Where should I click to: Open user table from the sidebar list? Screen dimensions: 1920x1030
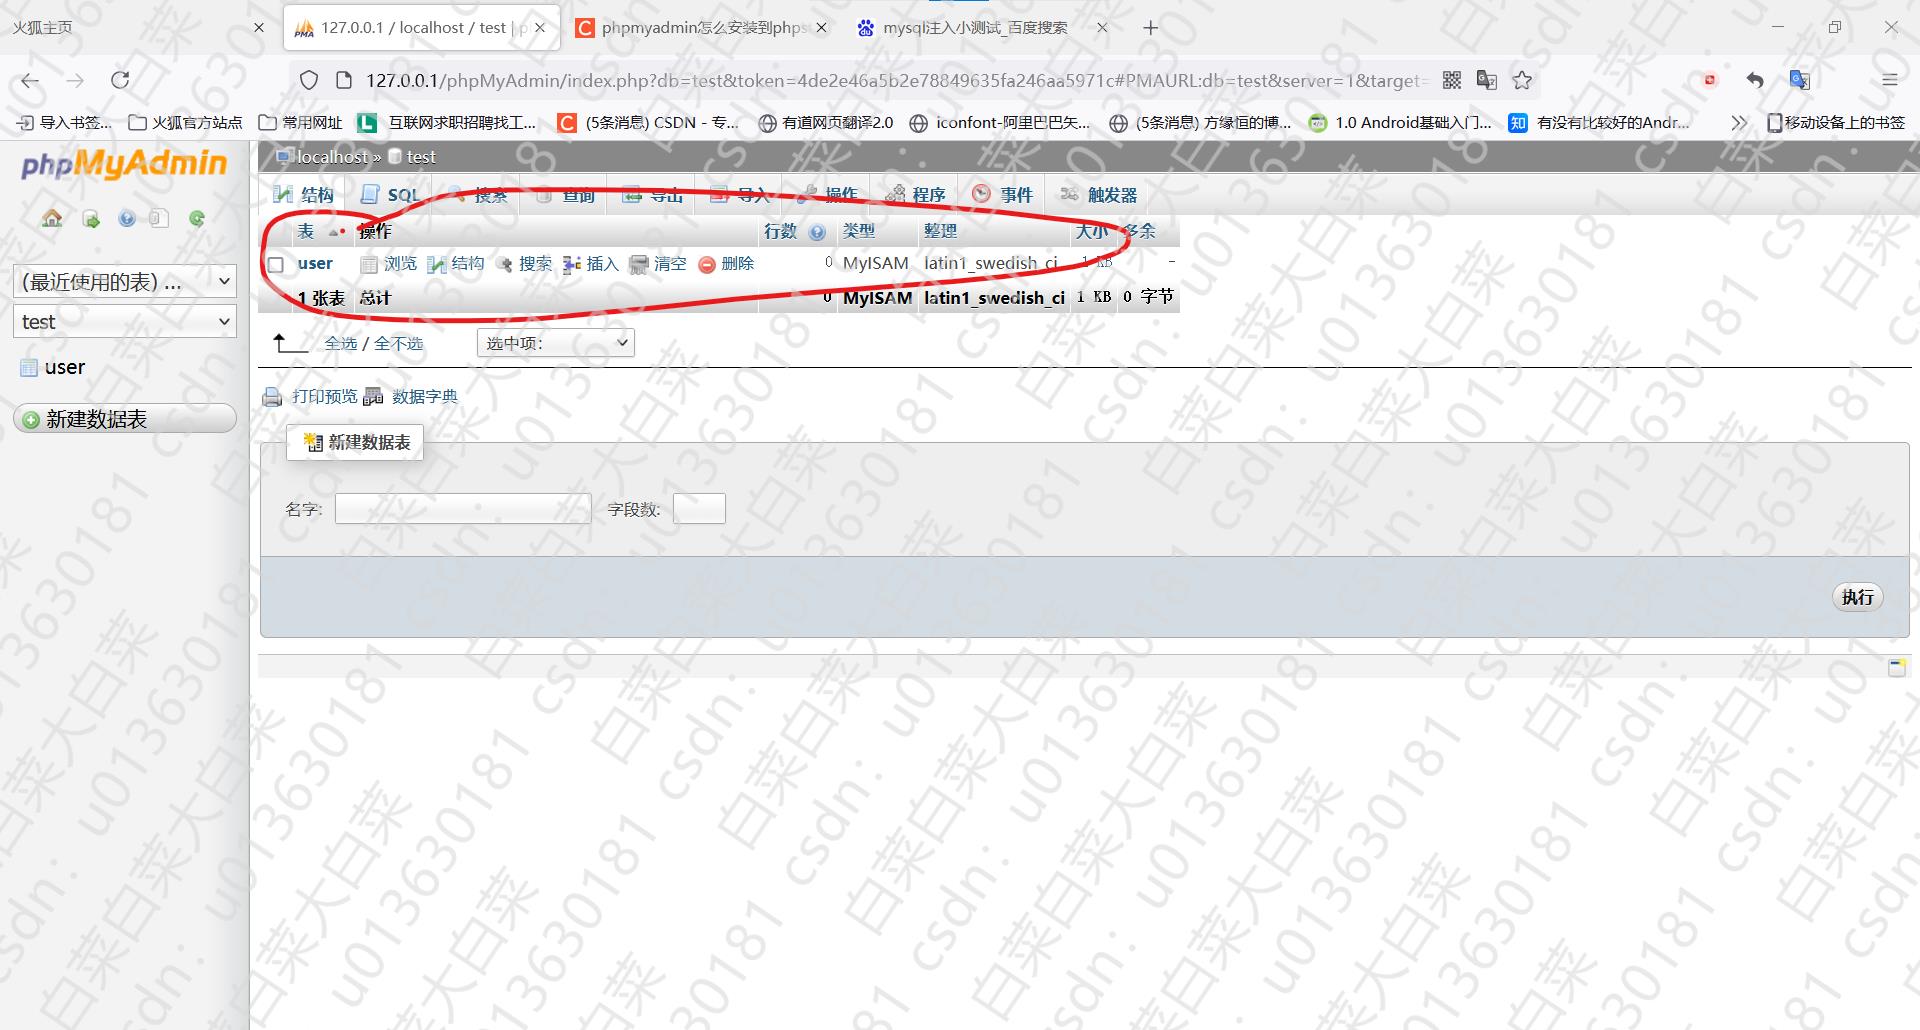65,368
